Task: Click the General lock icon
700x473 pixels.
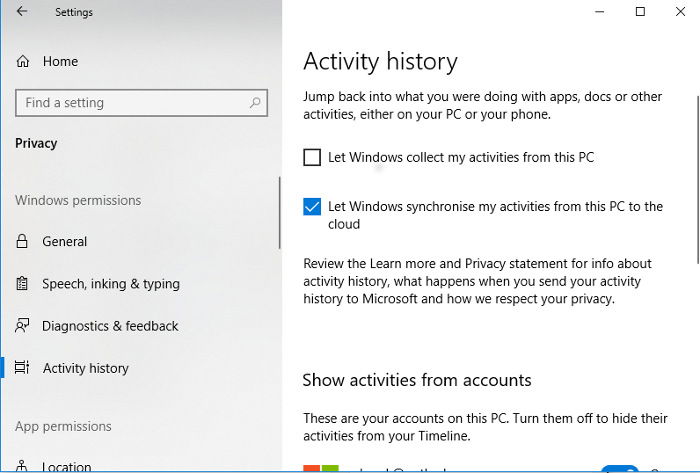Action: coord(22,241)
